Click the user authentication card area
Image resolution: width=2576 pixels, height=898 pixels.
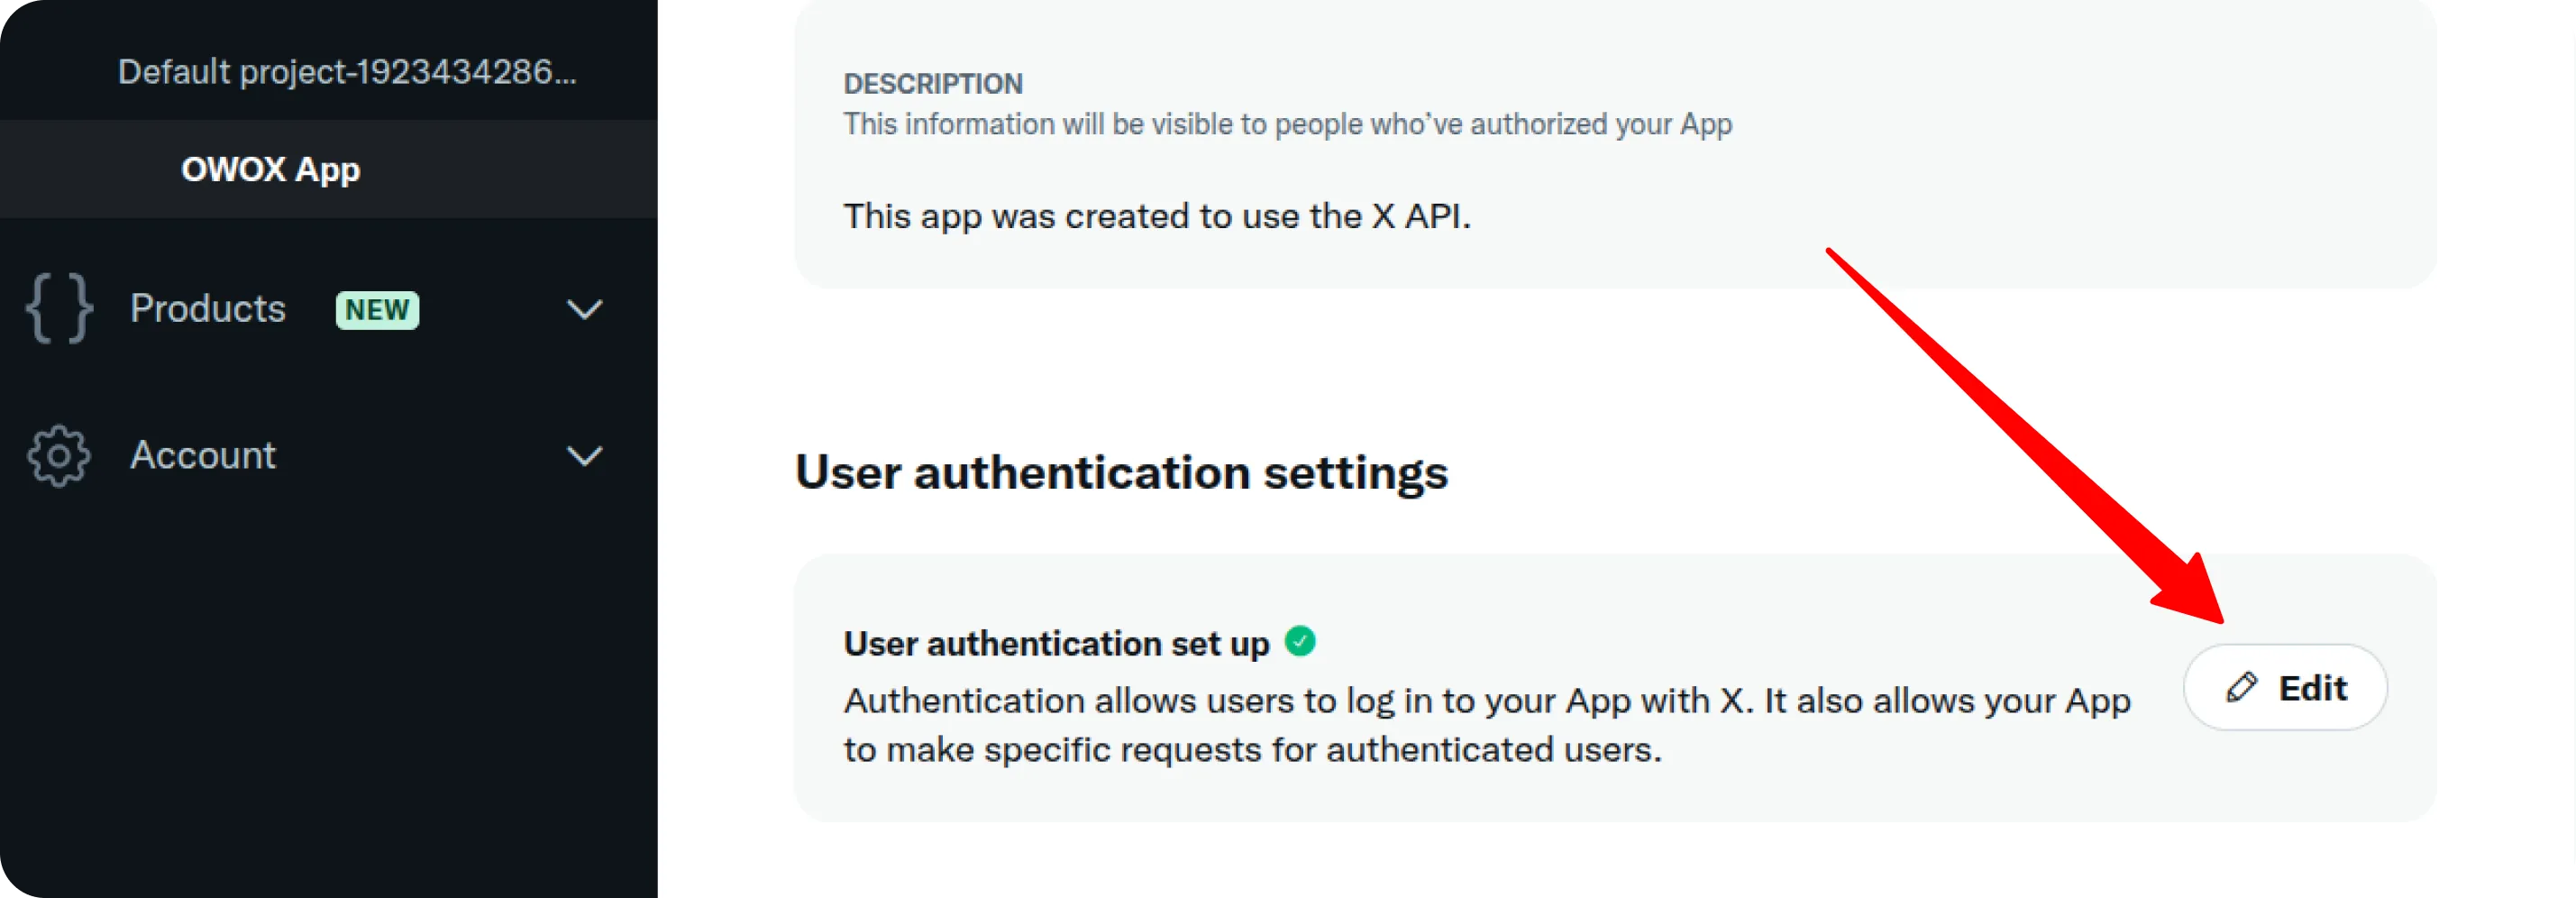click(x=1615, y=688)
